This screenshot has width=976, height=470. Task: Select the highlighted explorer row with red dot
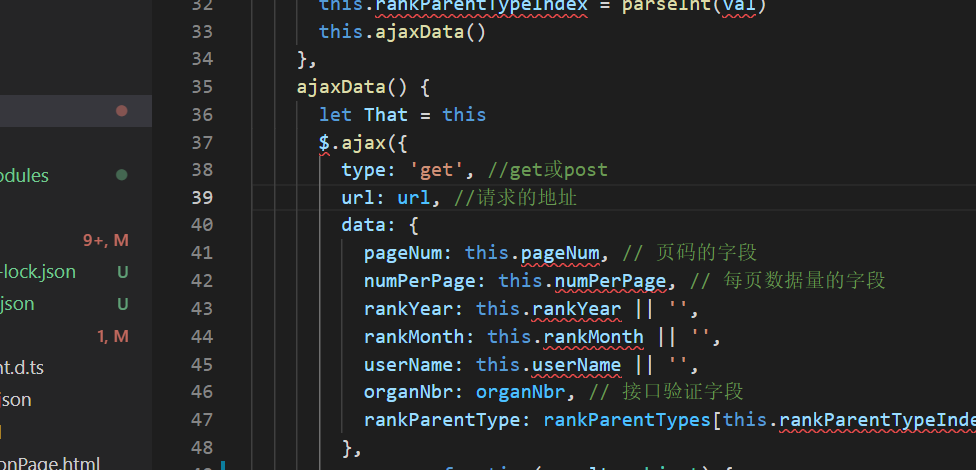[x=76, y=111]
